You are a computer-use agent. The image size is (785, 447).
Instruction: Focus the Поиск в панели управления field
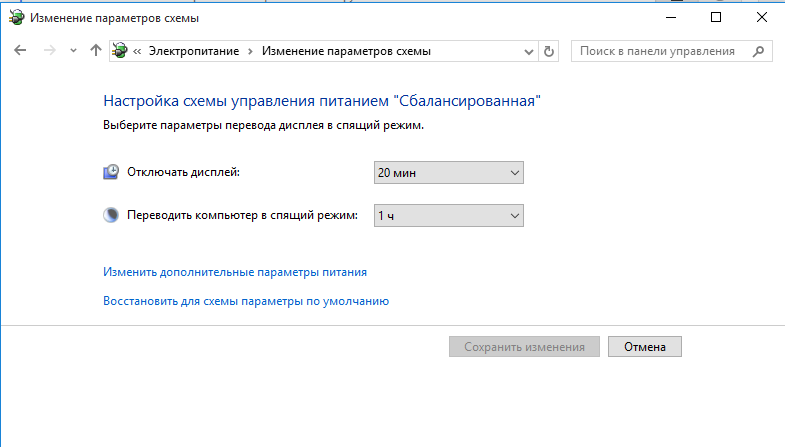click(660, 51)
